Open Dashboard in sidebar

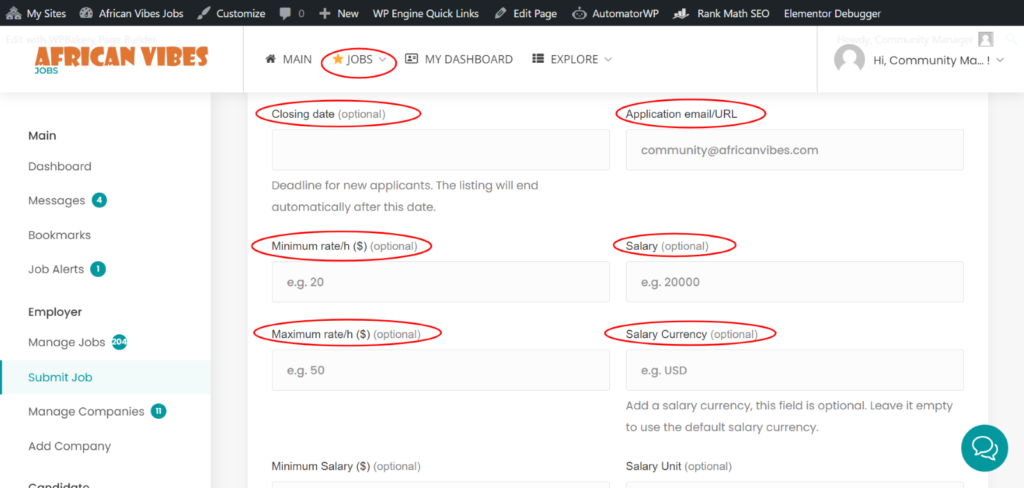tap(59, 167)
